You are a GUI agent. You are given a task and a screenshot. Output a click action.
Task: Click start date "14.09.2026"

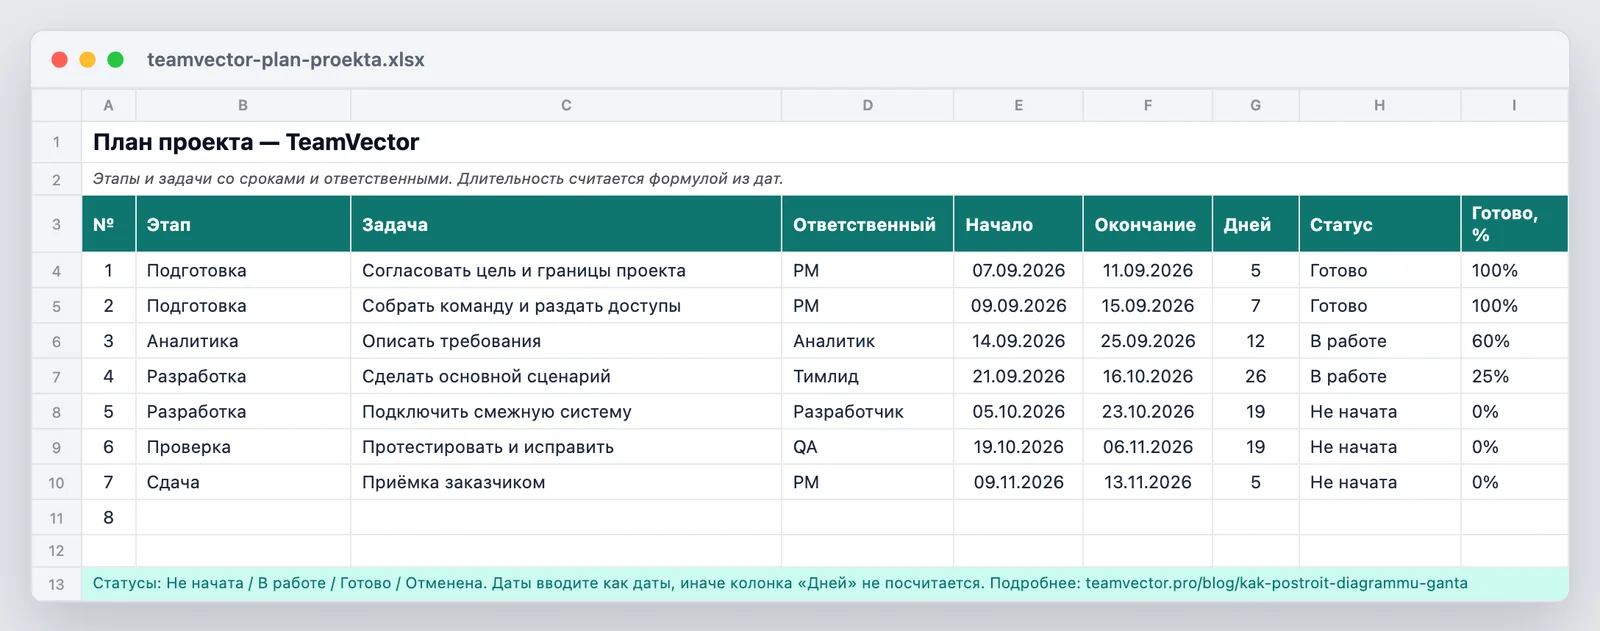click(1018, 341)
